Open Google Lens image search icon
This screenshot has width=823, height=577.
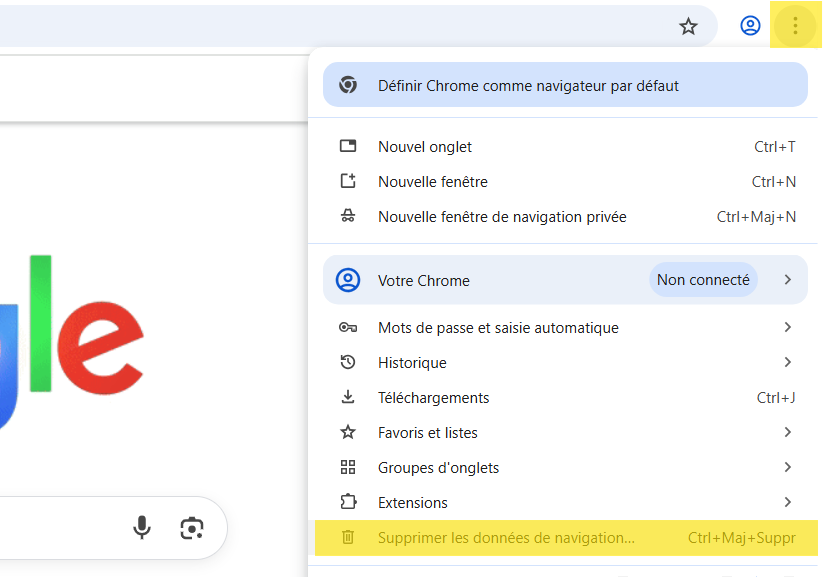191,527
